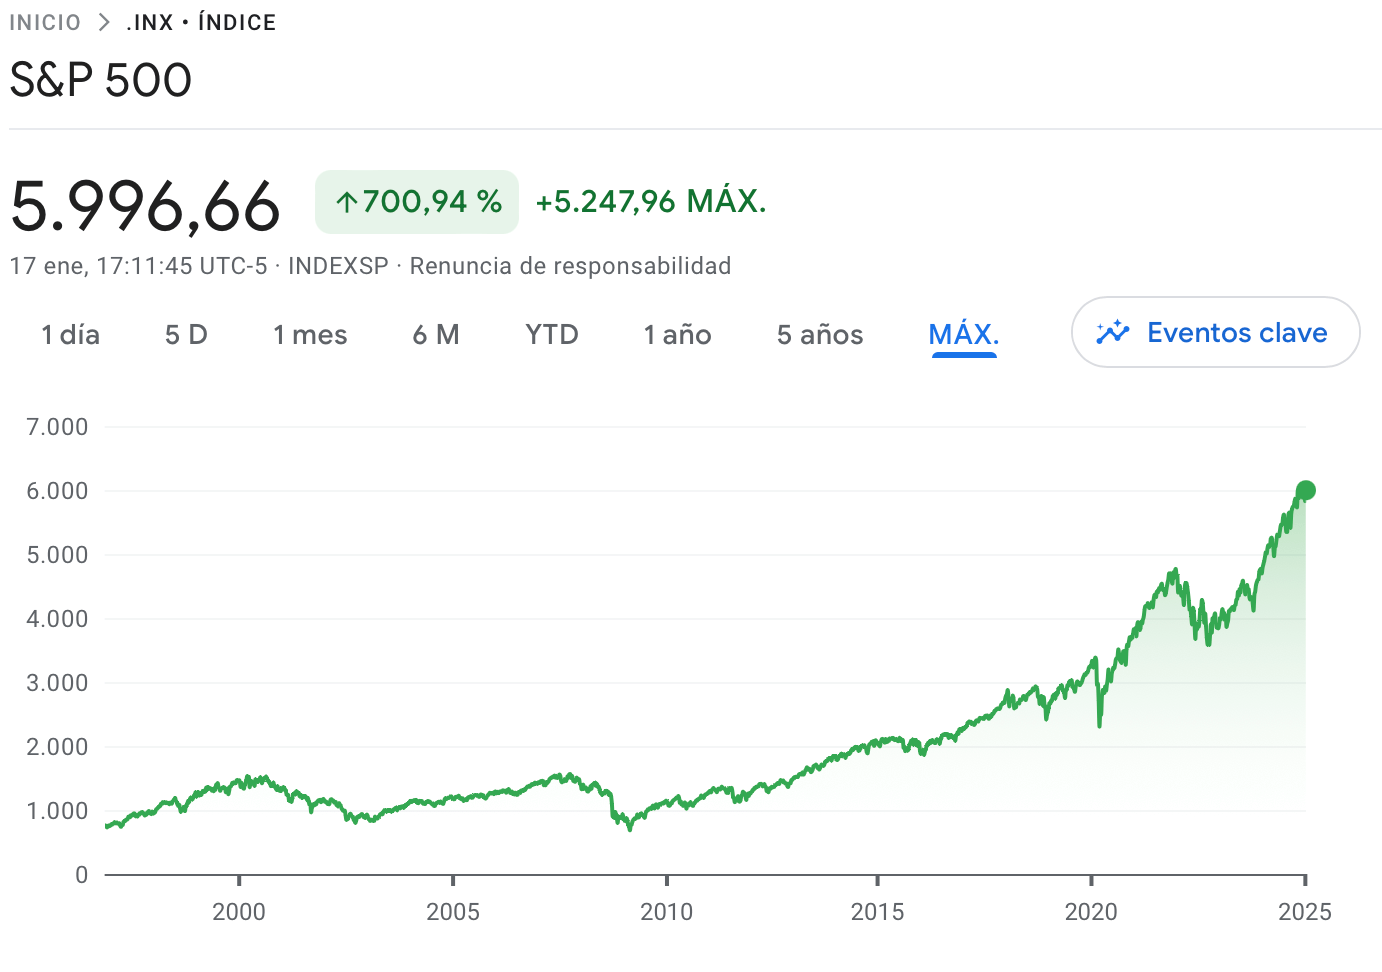1382x972 pixels.
Task: Switch chart to 5 D range
Action: (186, 335)
